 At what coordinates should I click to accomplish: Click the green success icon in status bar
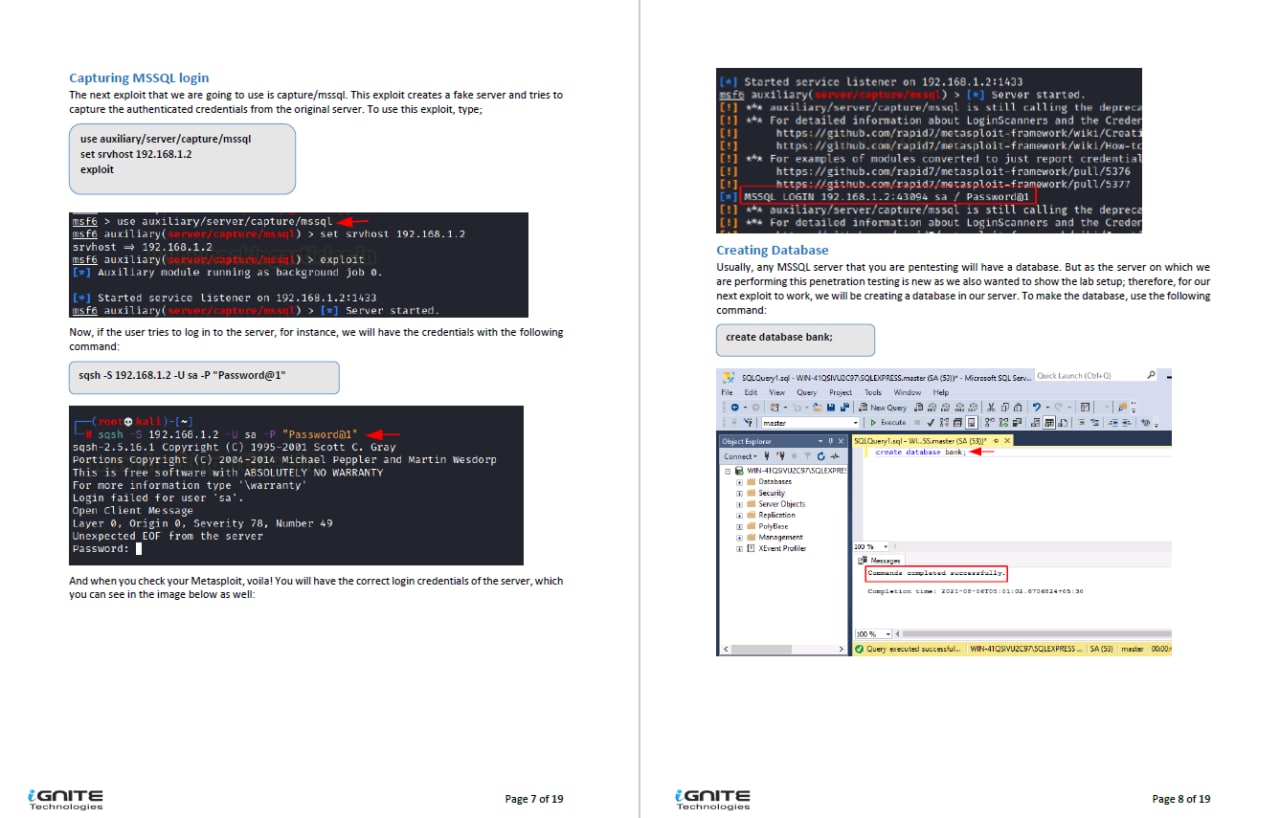(x=859, y=648)
